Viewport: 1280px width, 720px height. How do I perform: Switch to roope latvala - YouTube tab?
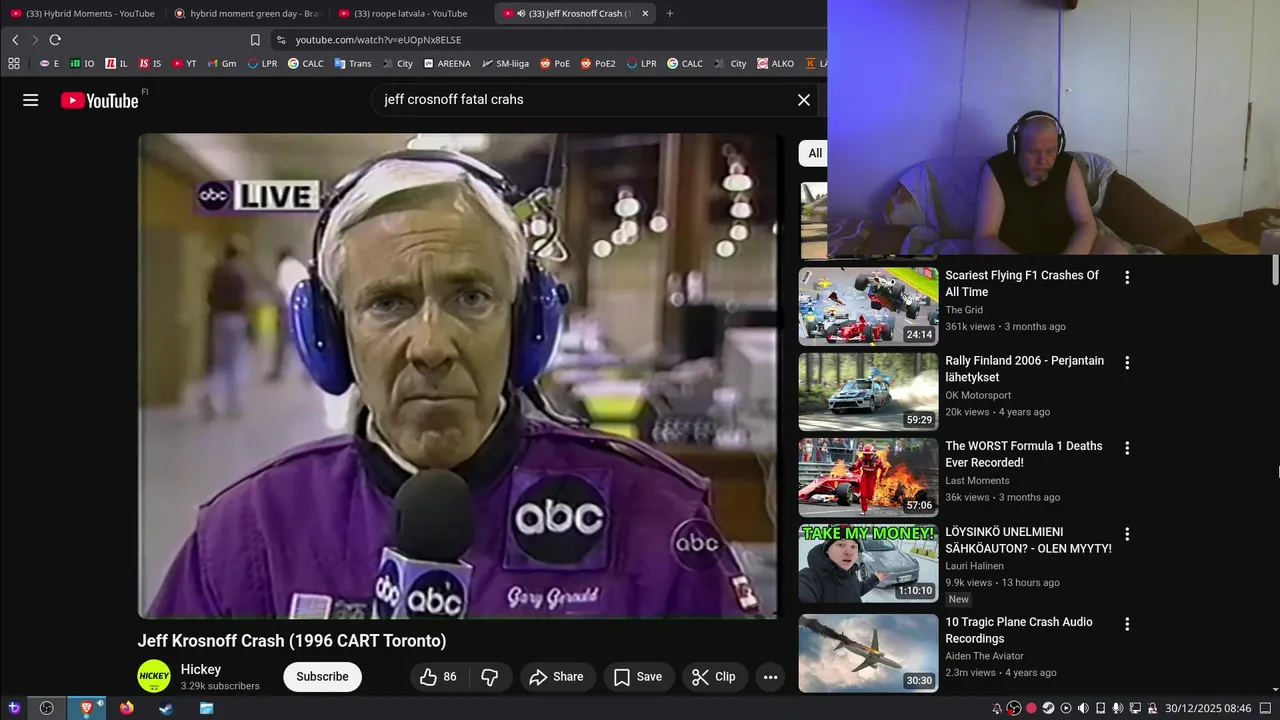(x=411, y=13)
